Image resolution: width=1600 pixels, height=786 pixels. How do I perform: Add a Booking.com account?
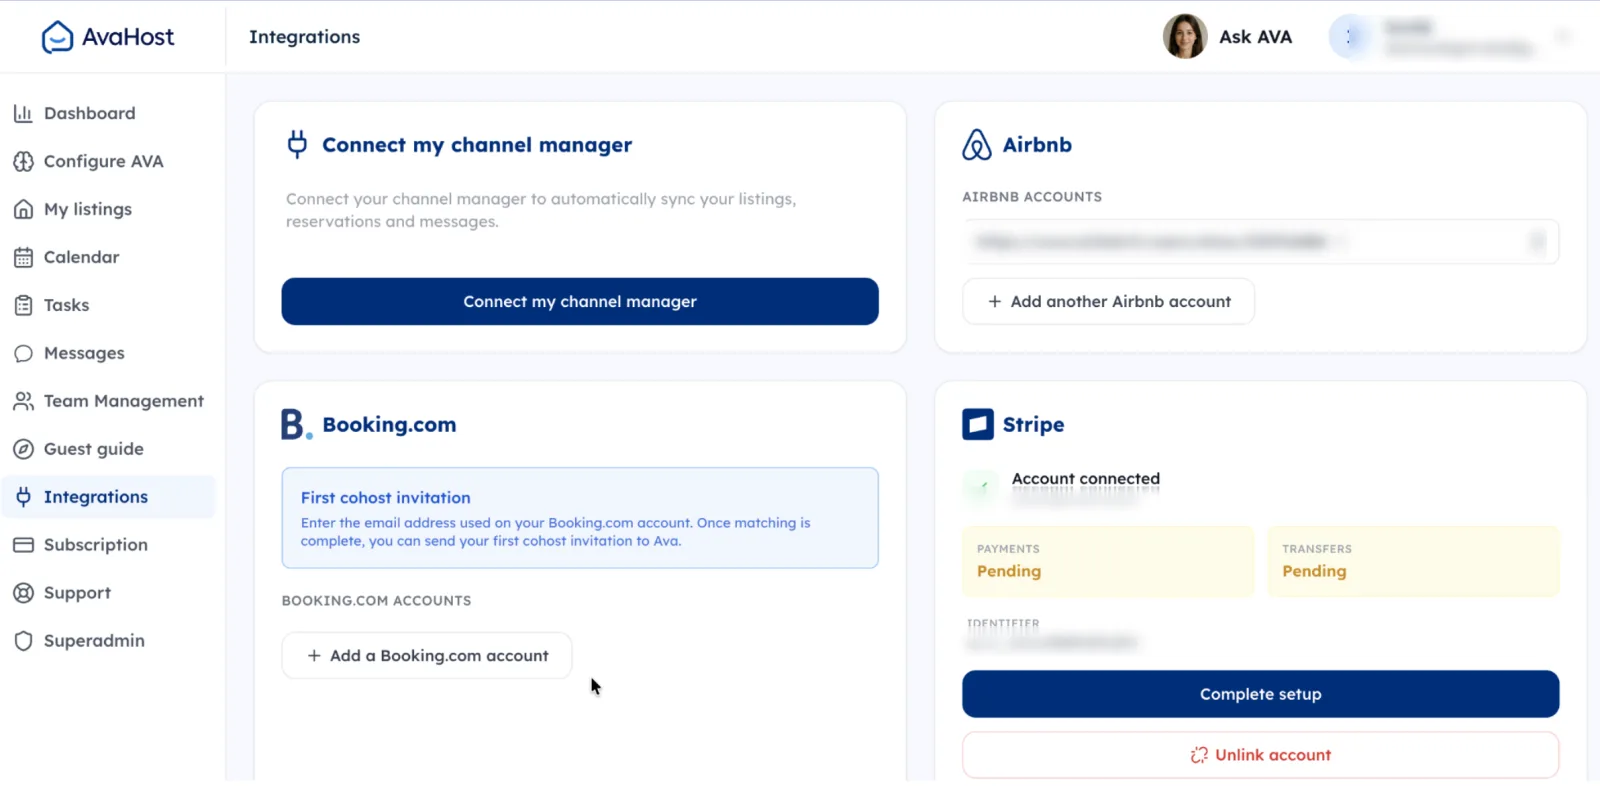coord(427,655)
